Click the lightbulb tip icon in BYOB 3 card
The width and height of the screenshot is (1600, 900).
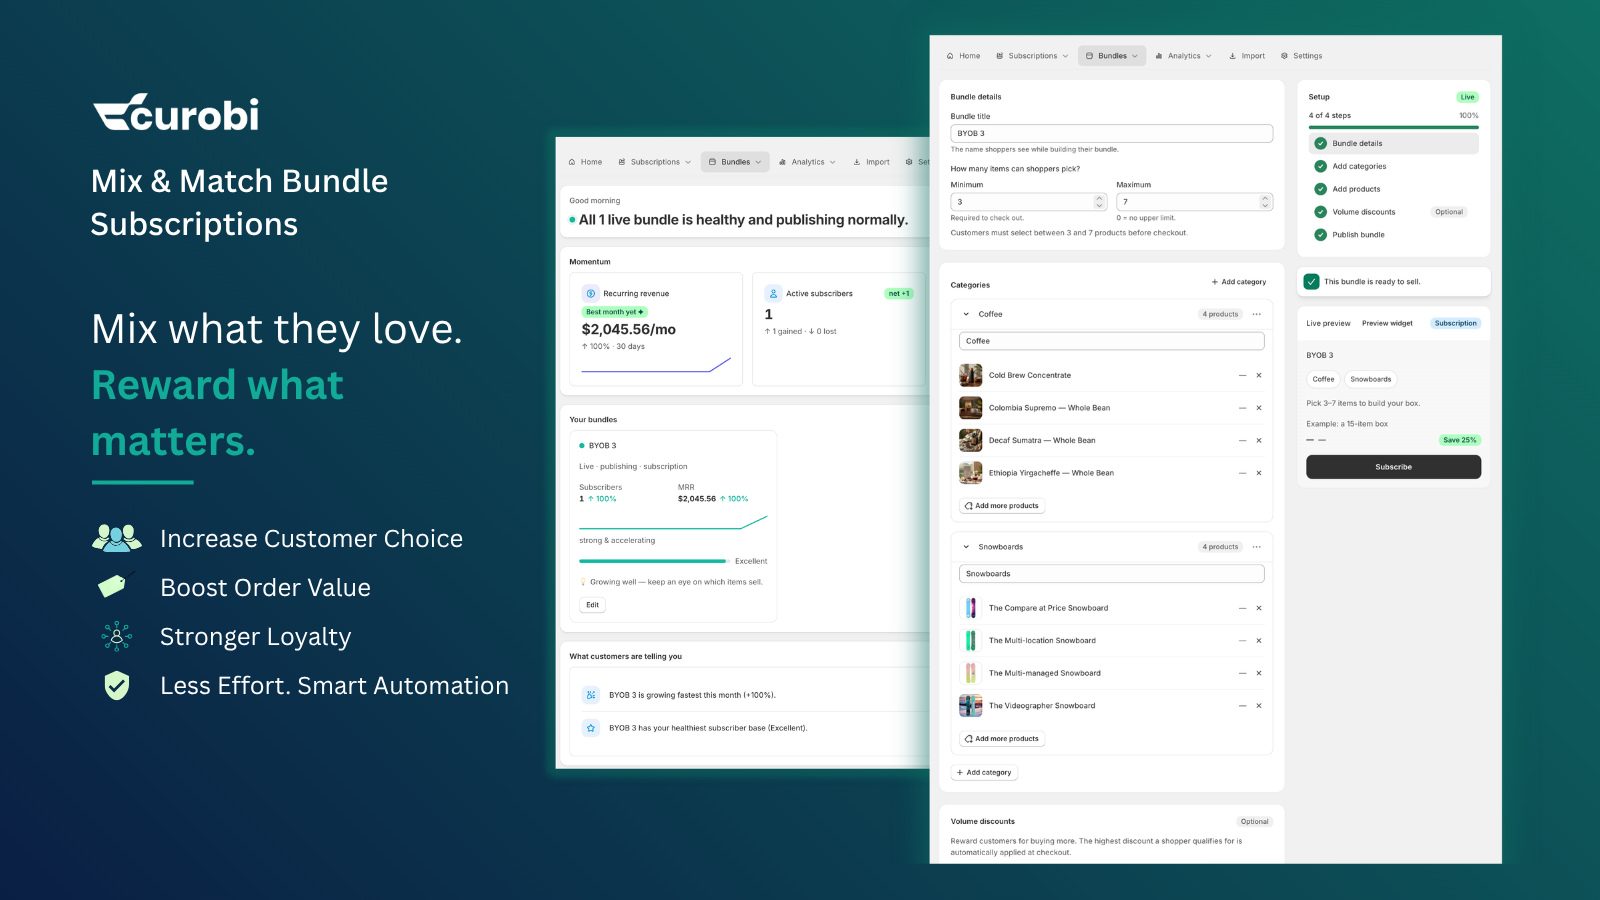583,582
